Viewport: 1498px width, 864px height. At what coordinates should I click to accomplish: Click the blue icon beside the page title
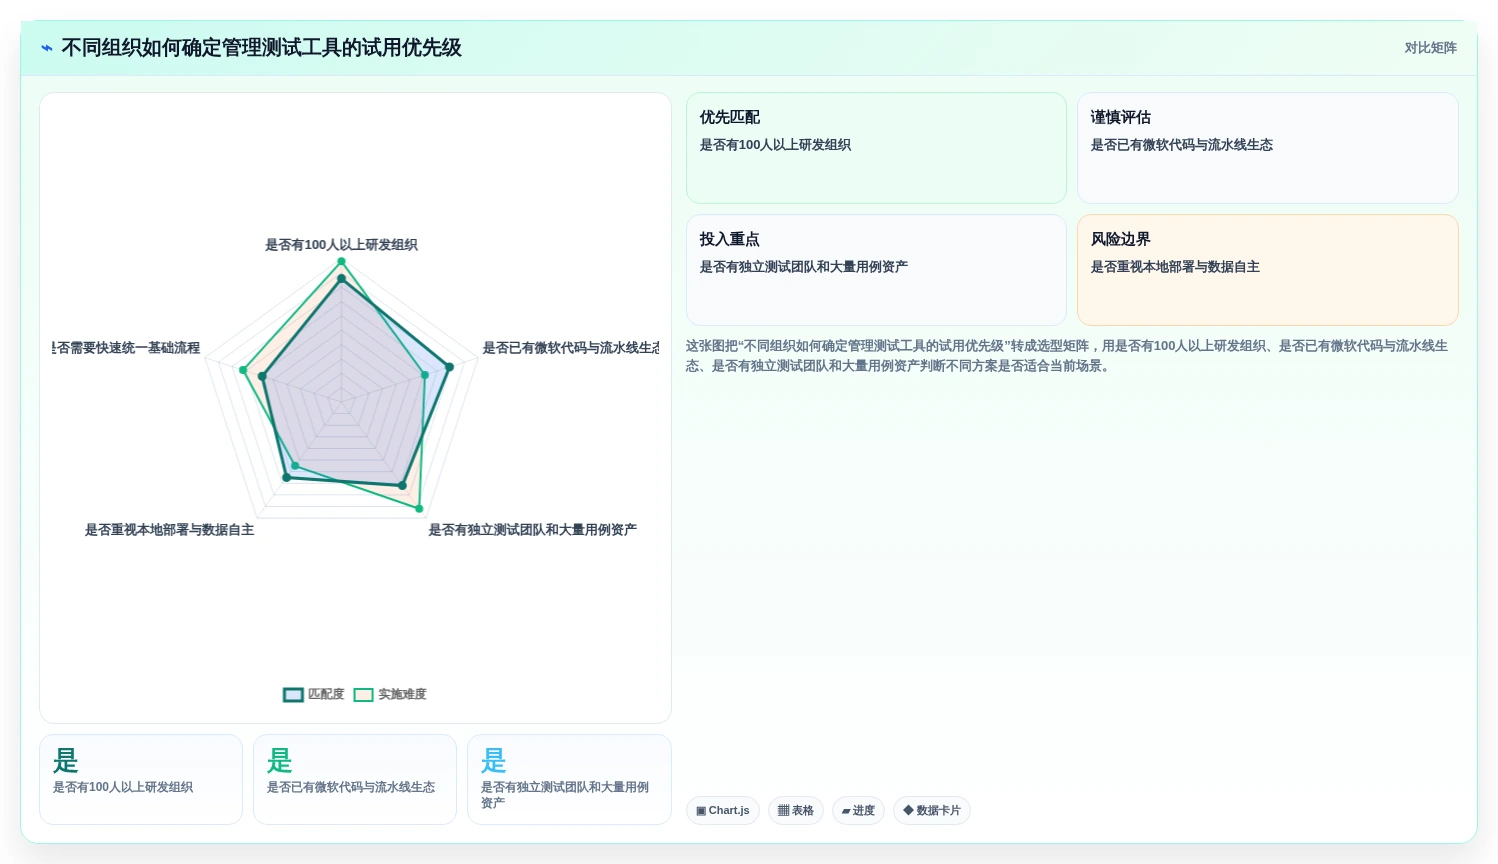click(x=47, y=48)
